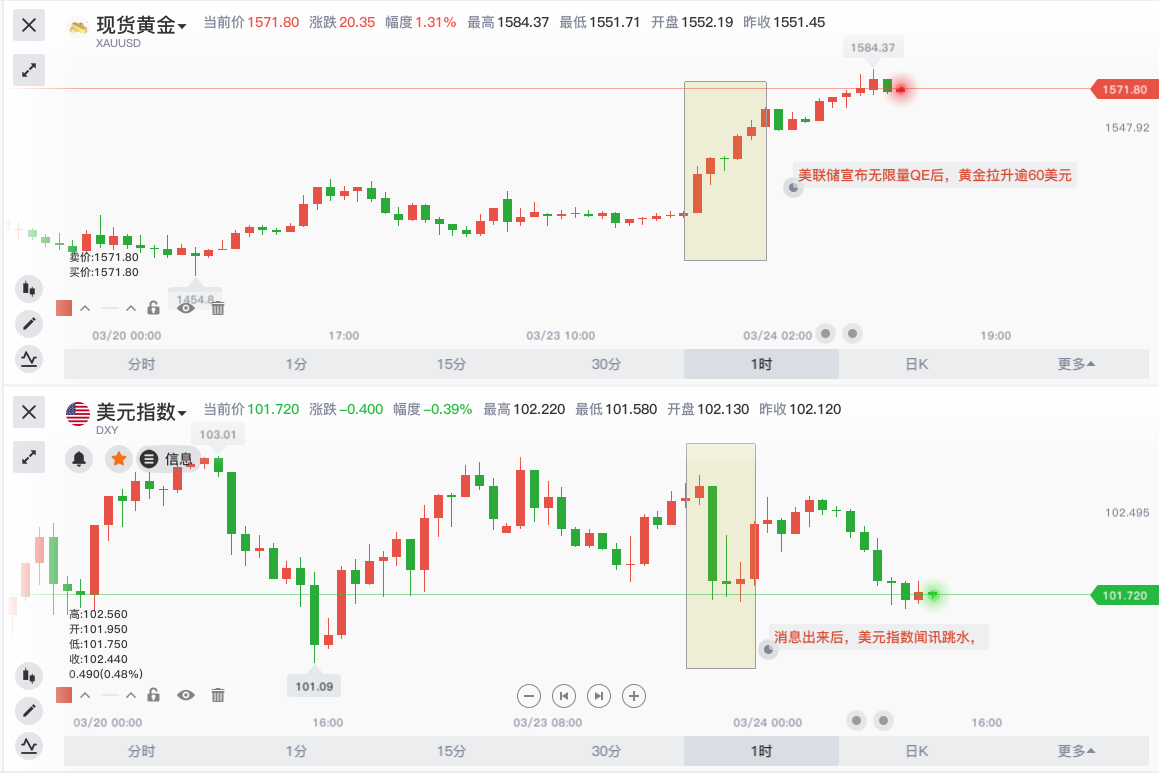Step to previous bar with skip-back button
The height and width of the screenshot is (773, 1159).
pos(564,696)
